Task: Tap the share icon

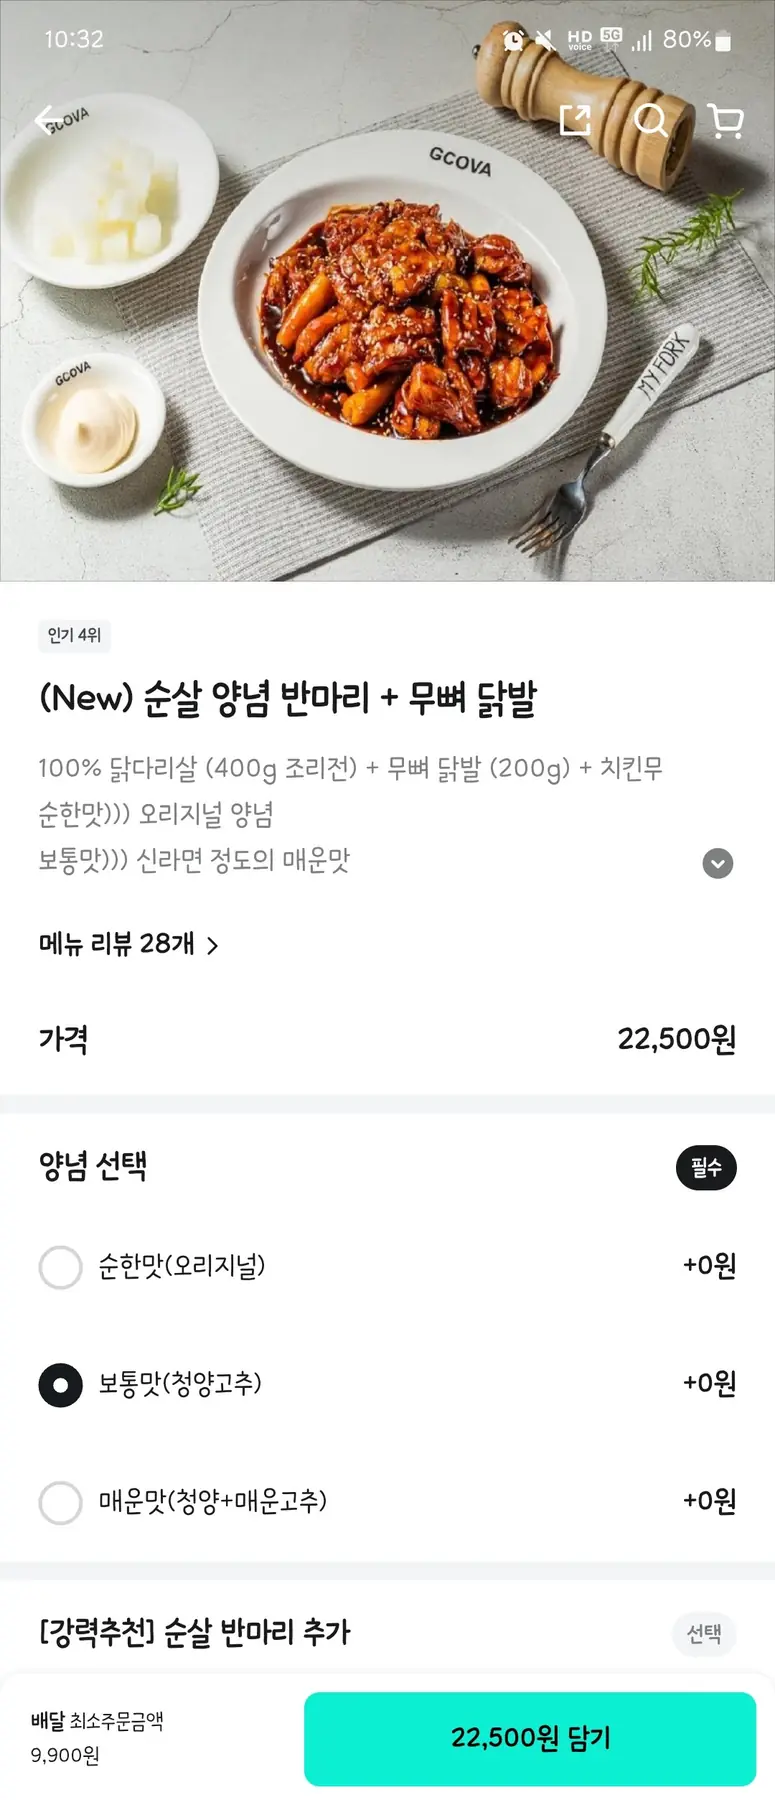Action: pyautogui.click(x=575, y=121)
